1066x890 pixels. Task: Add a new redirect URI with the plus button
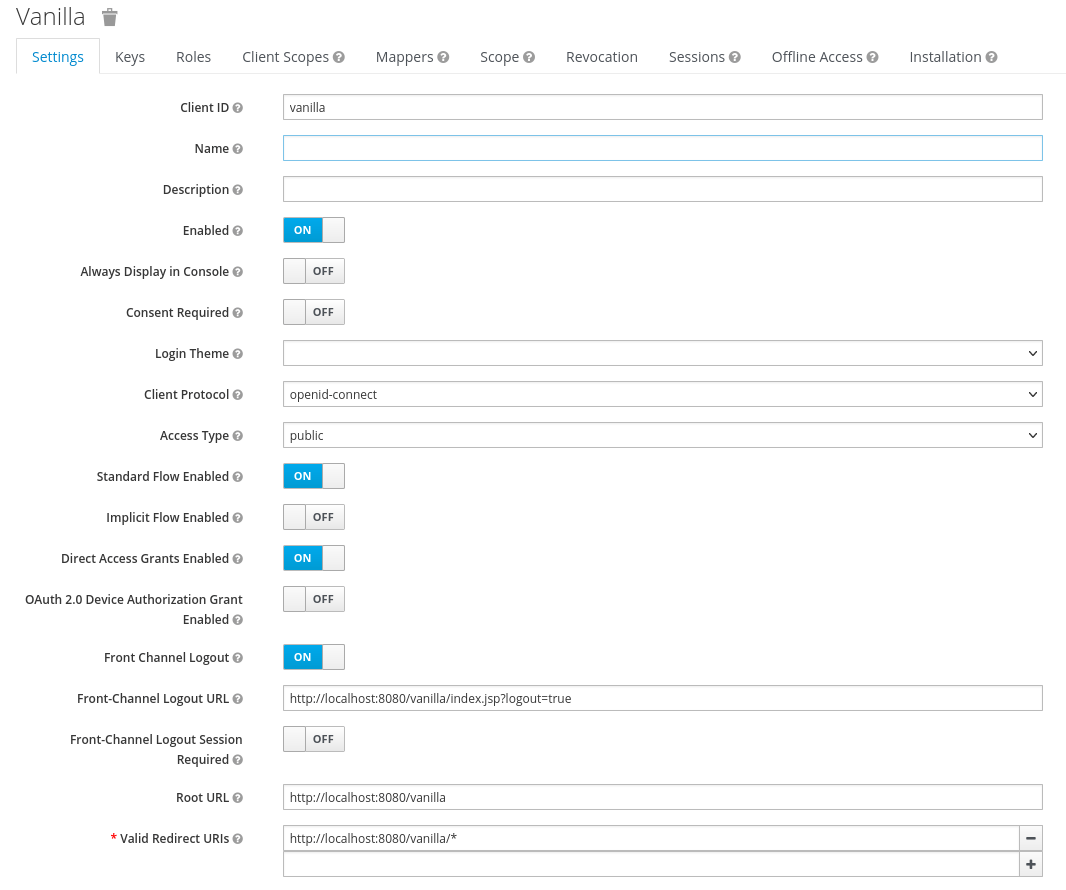[x=1030, y=864]
